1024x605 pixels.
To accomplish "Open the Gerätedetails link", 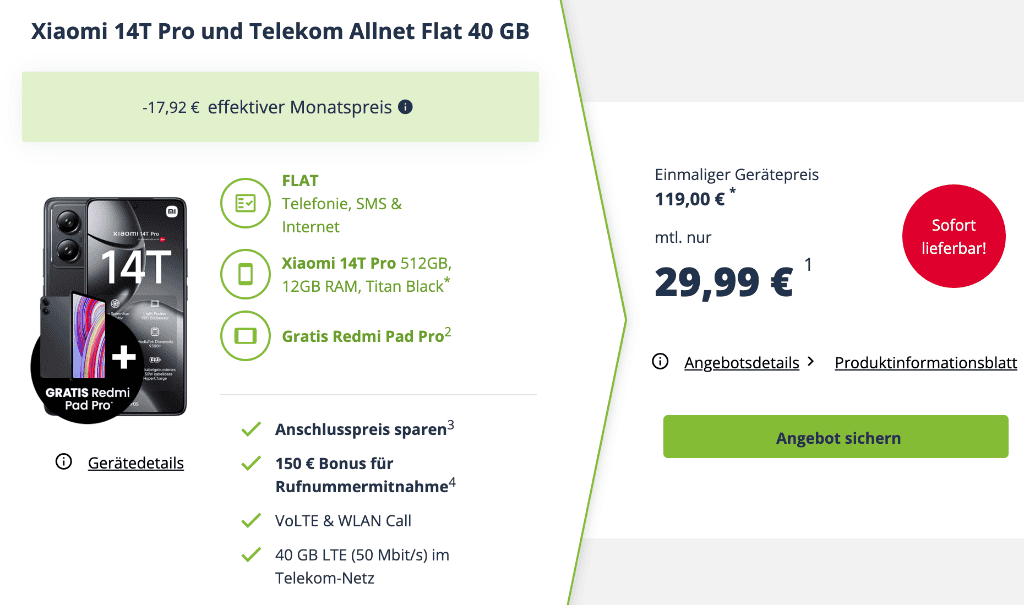I will click(135, 463).
